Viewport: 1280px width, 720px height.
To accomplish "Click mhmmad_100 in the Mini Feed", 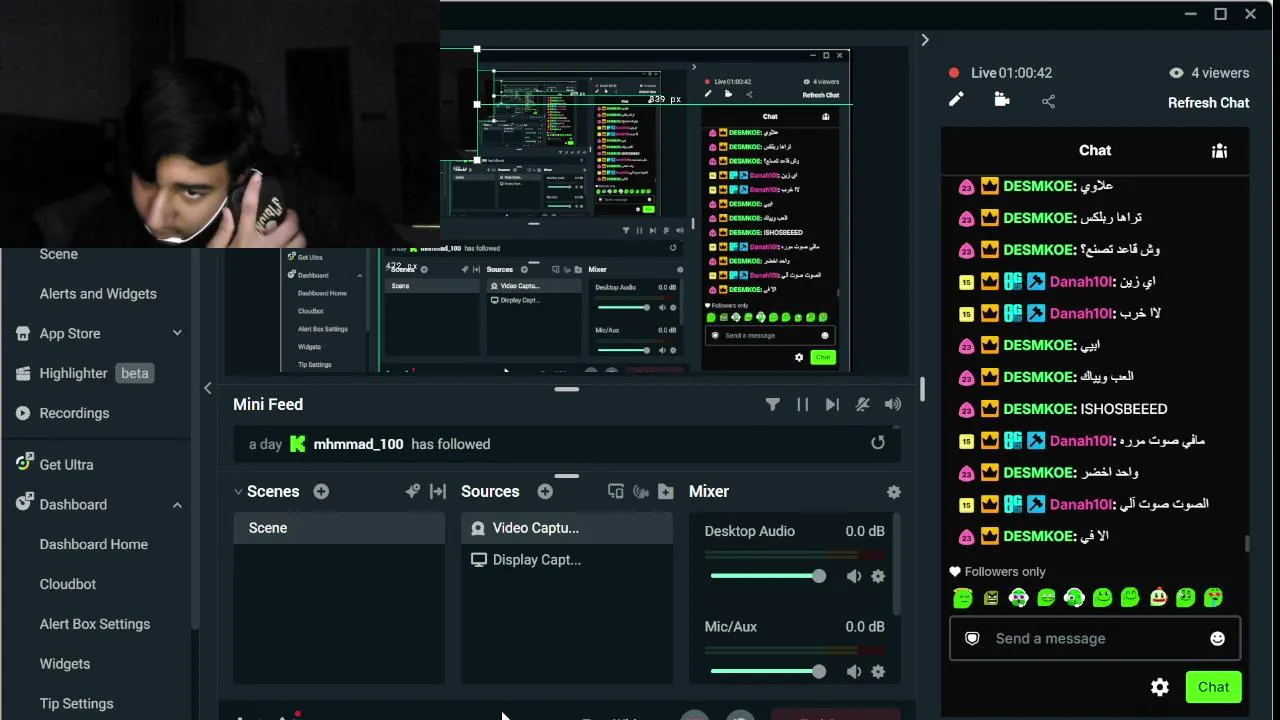I will click(x=358, y=444).
